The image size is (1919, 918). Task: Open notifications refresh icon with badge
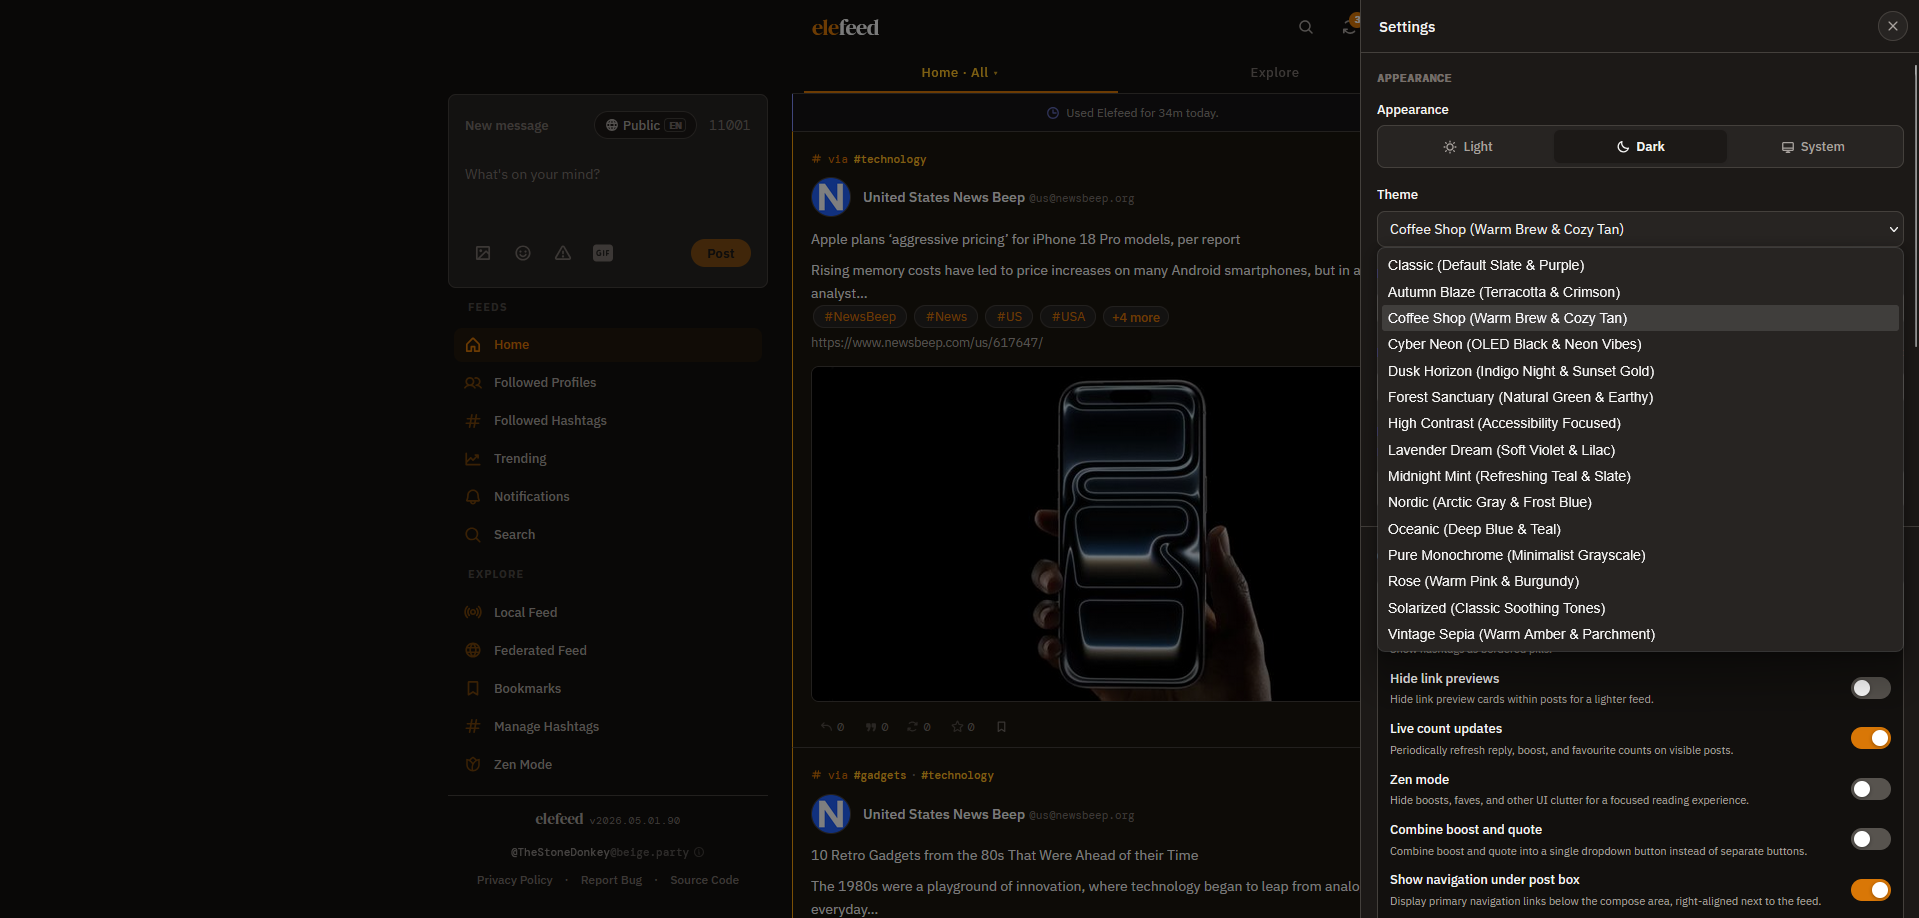tap(1350, 26)
